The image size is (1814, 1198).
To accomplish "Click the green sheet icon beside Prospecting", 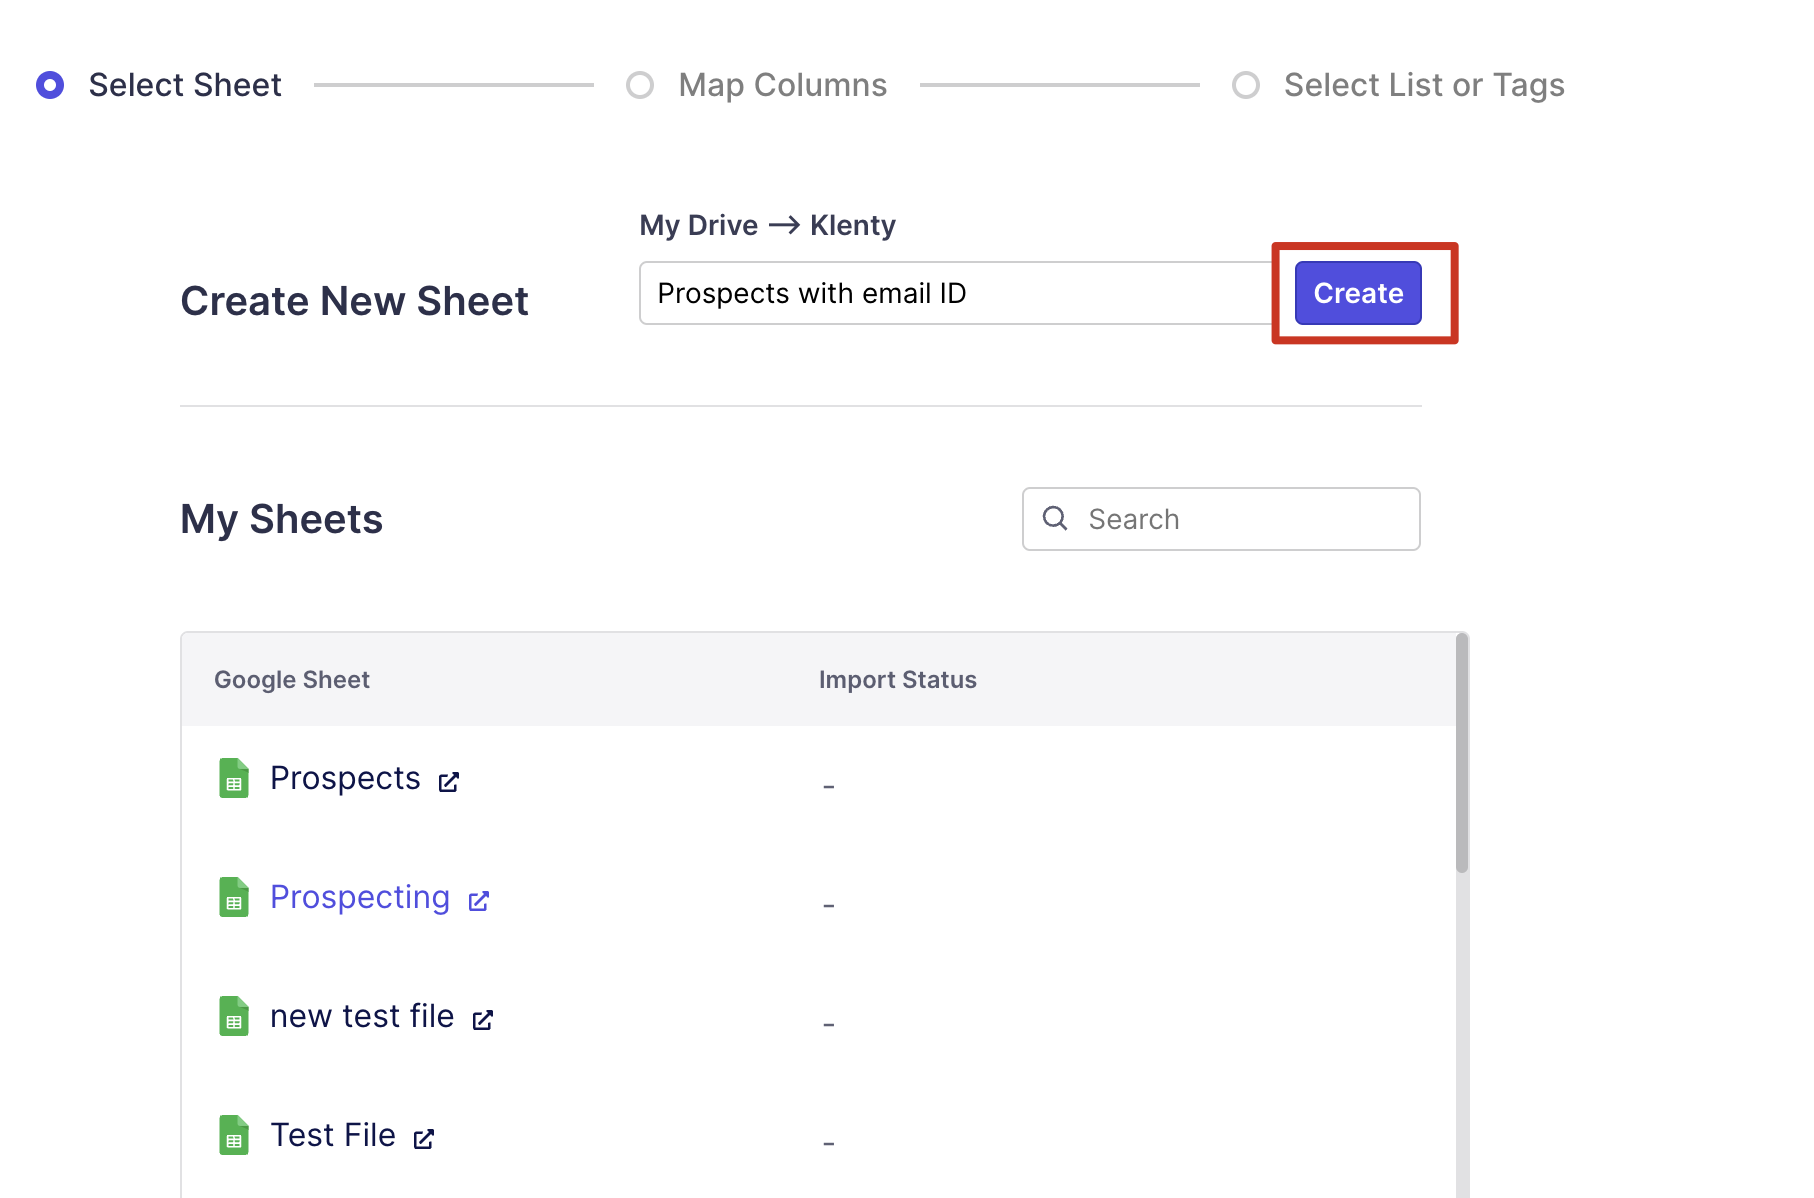I will coord(234,897).
